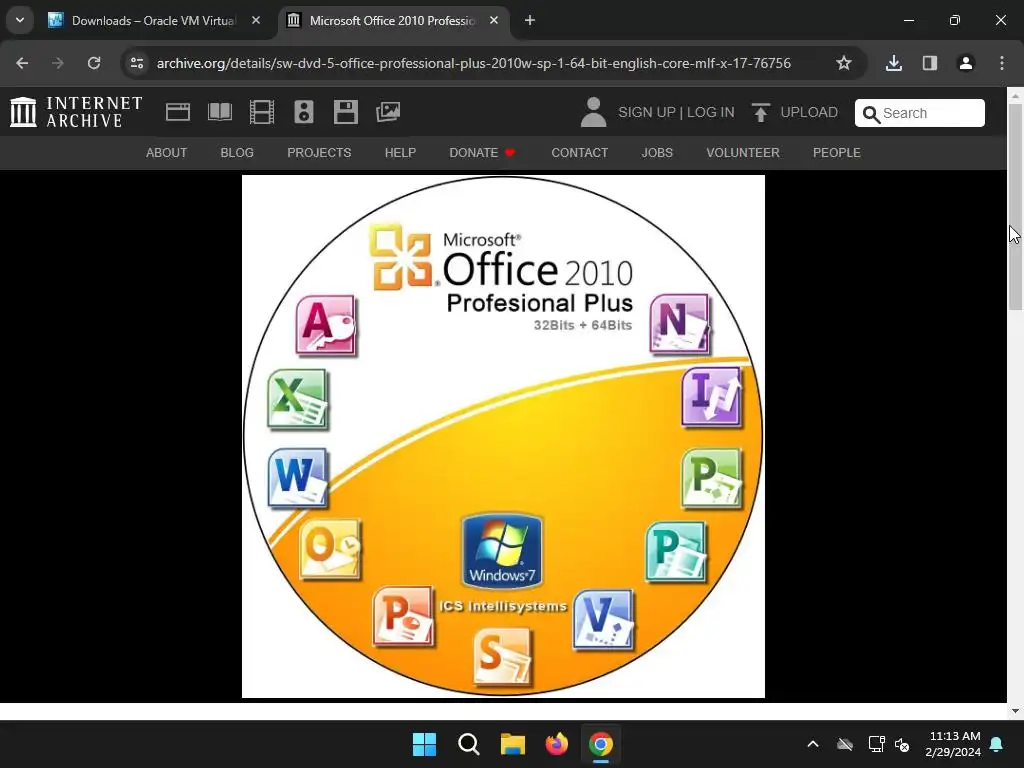
Task: Toggle Chrome side panel icon
Action: click(x=930, y=63)
